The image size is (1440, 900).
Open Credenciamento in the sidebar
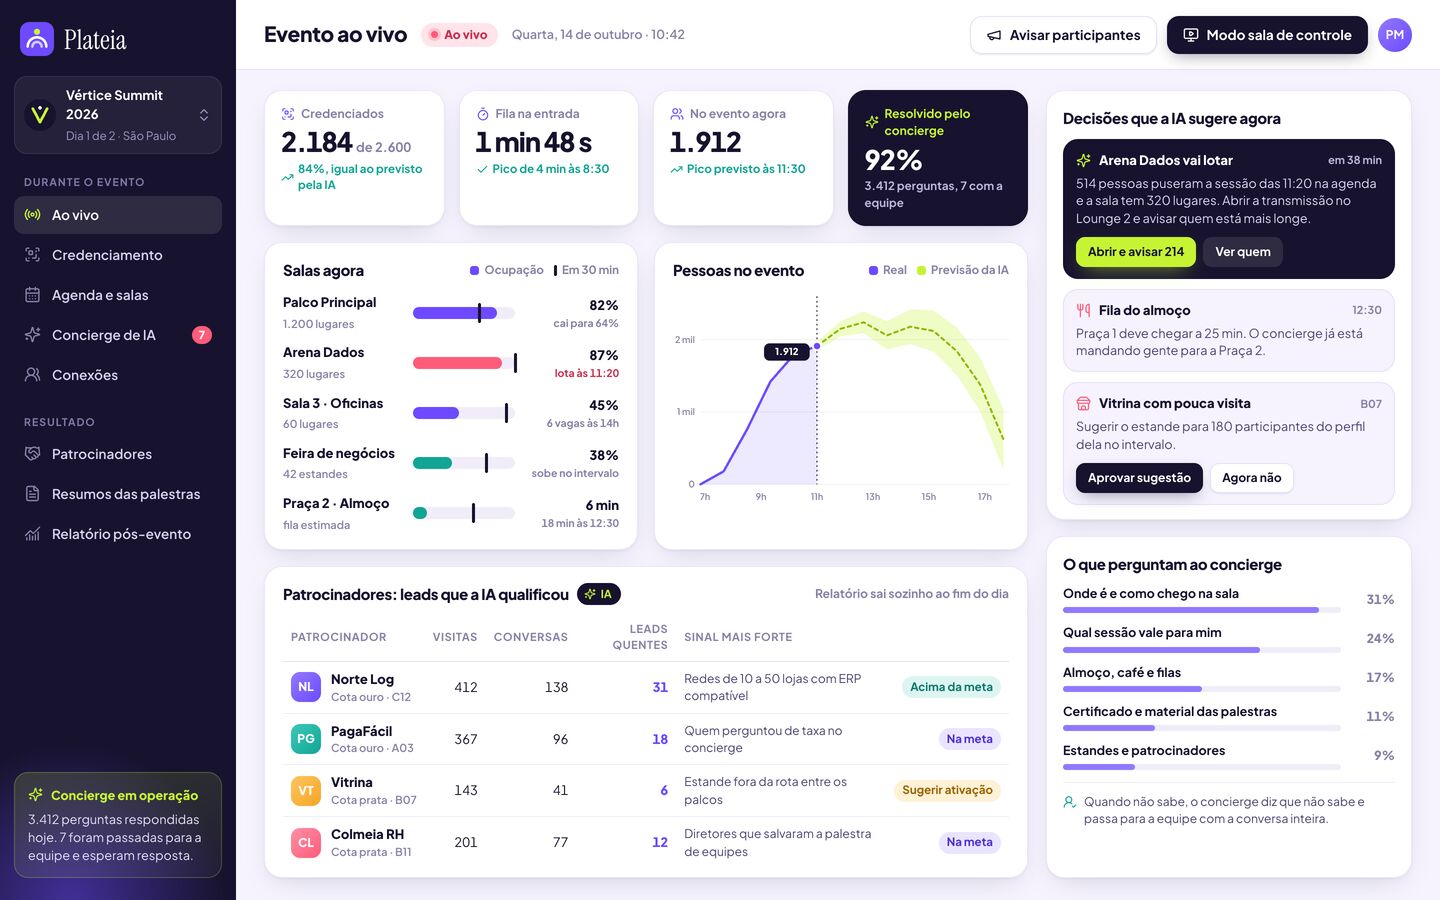click(x=118, y=255)
